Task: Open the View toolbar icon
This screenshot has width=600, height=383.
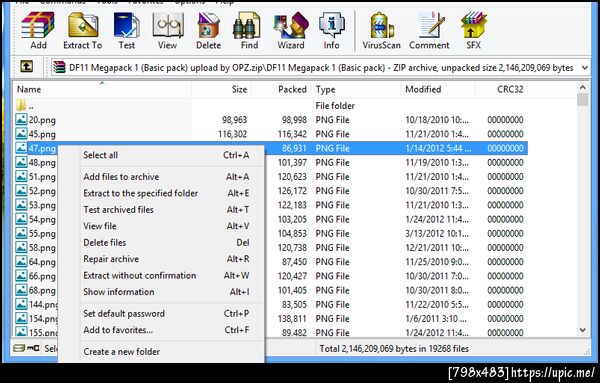Action: pos(168,31)
